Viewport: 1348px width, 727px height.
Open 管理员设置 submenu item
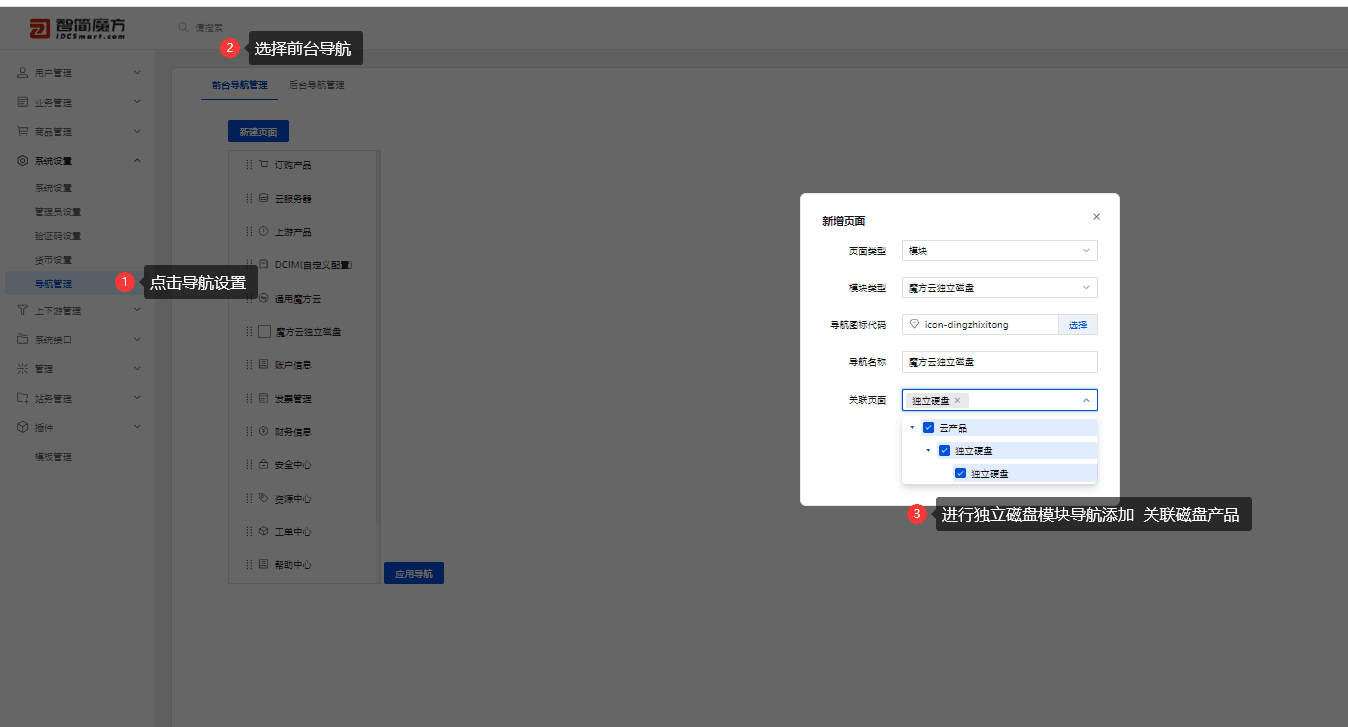coord(58,212)
